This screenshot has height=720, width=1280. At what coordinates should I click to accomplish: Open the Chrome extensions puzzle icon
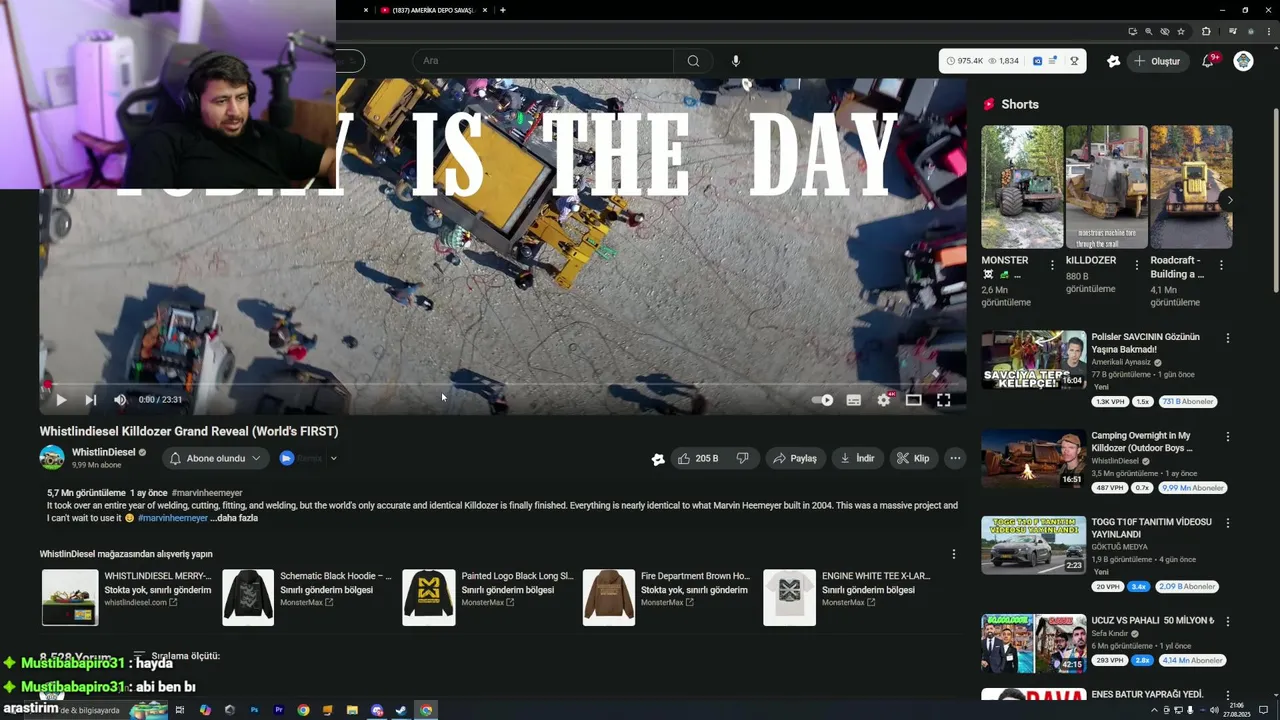(1206, 31)
